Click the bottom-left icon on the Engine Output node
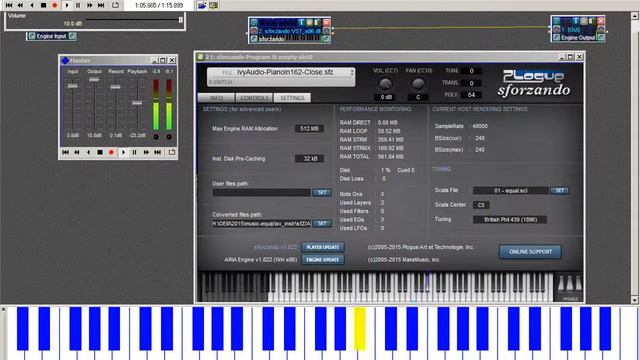Screen dimensions: 640x360 pos(556,37)
